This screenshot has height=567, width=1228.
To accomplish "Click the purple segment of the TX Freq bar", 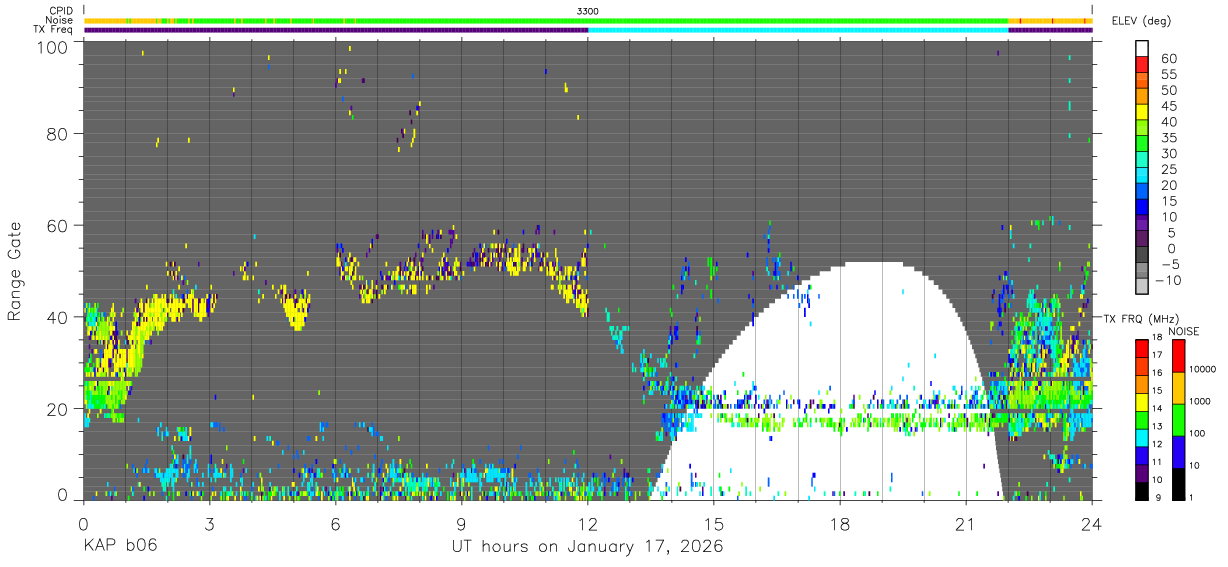I will [x=336, y=30].
